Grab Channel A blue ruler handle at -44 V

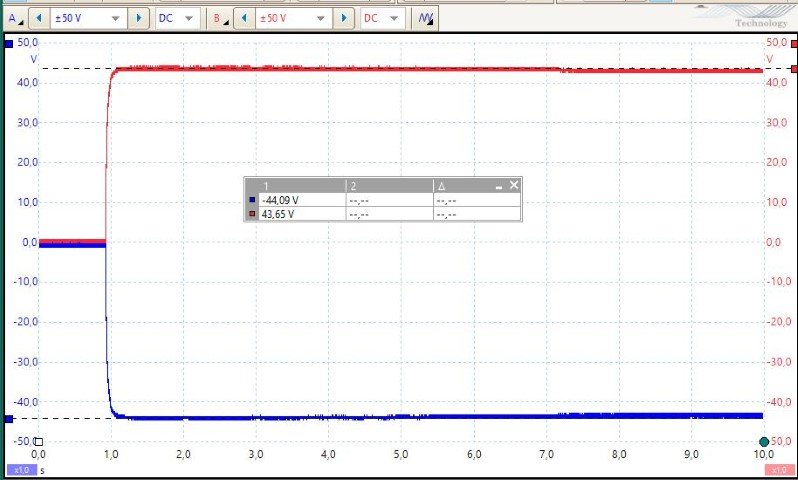[x=9, y=419]
